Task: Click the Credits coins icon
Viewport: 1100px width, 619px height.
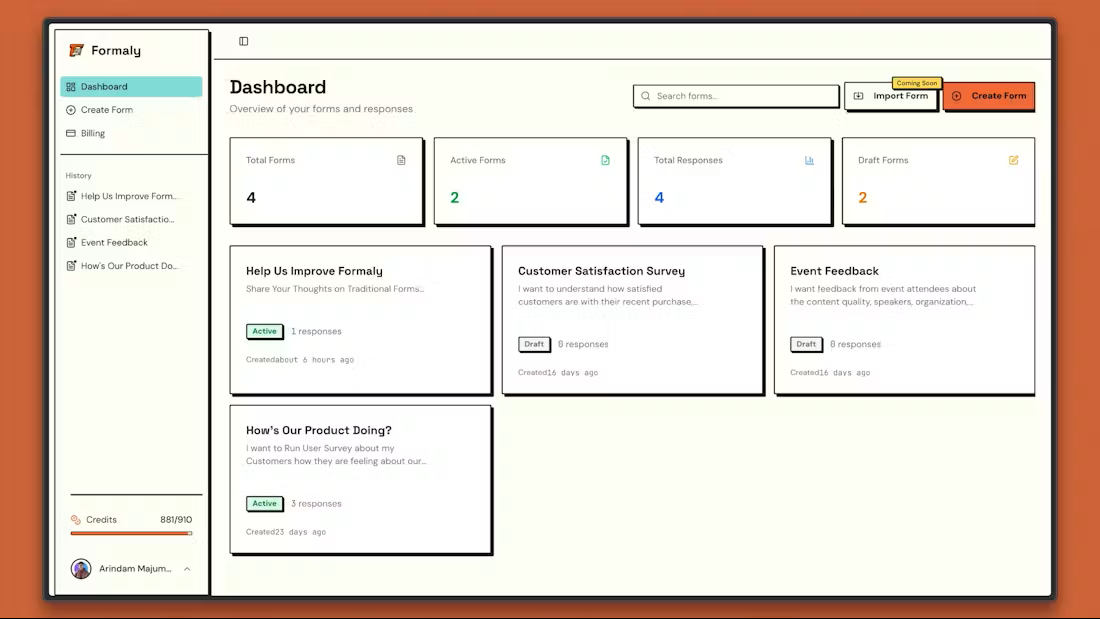Action: (x=76, y=519)
